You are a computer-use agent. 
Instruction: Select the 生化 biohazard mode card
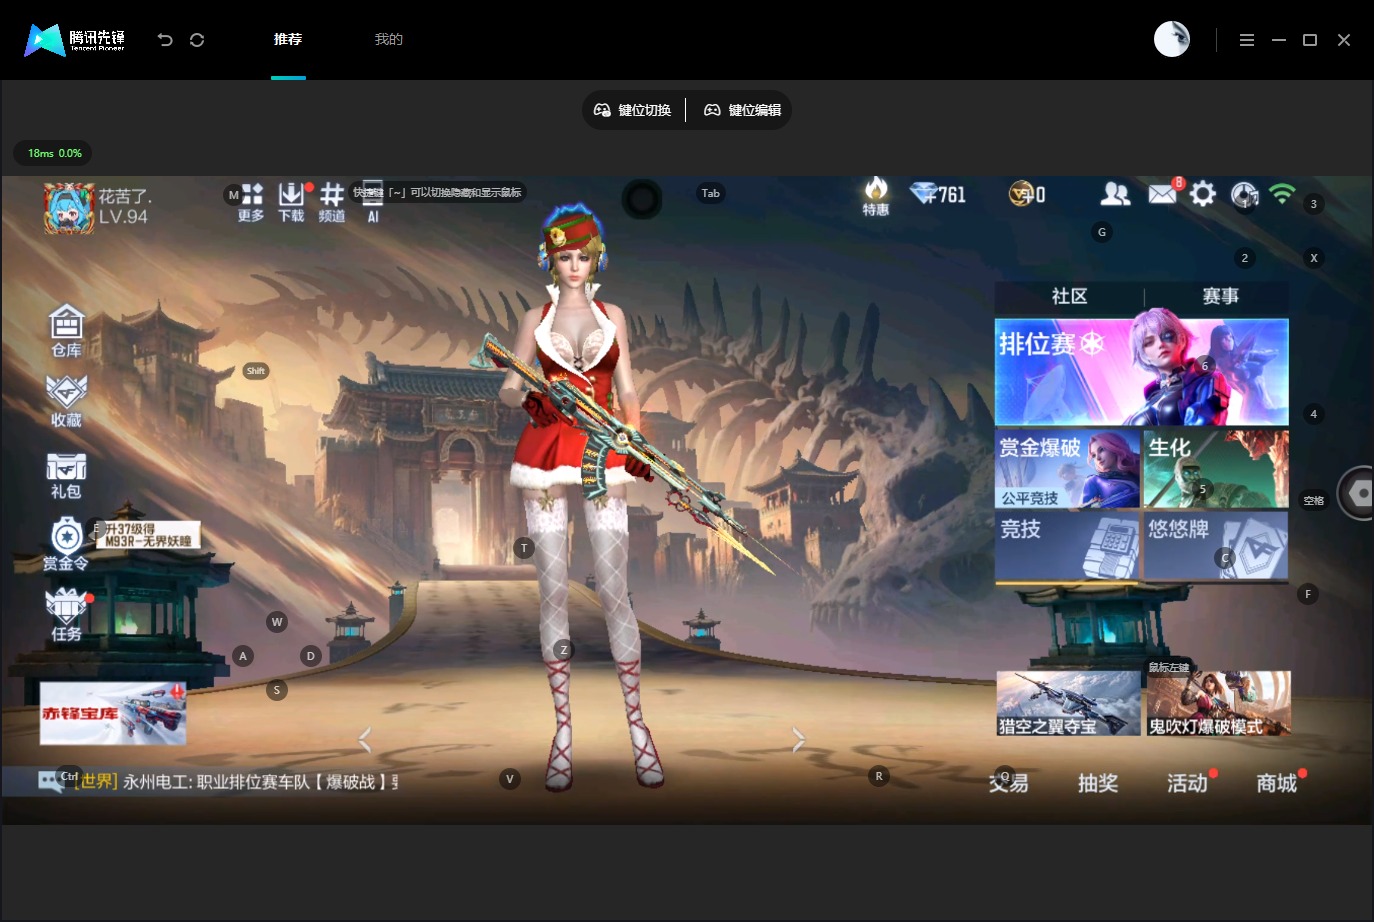[x=1216, y=469]
